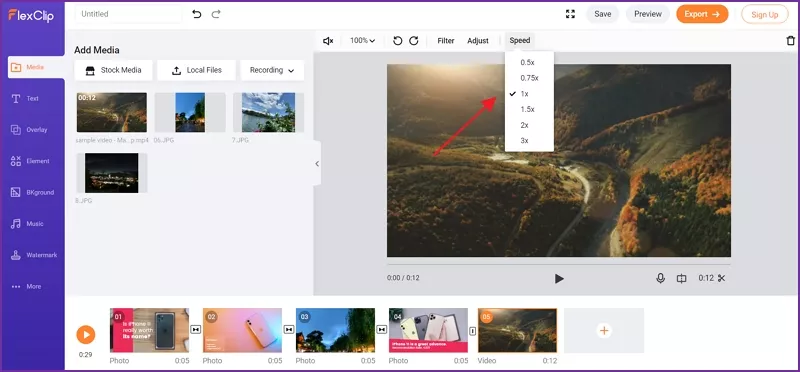Add a new storyboard with the plus

[x=604, y=331]
